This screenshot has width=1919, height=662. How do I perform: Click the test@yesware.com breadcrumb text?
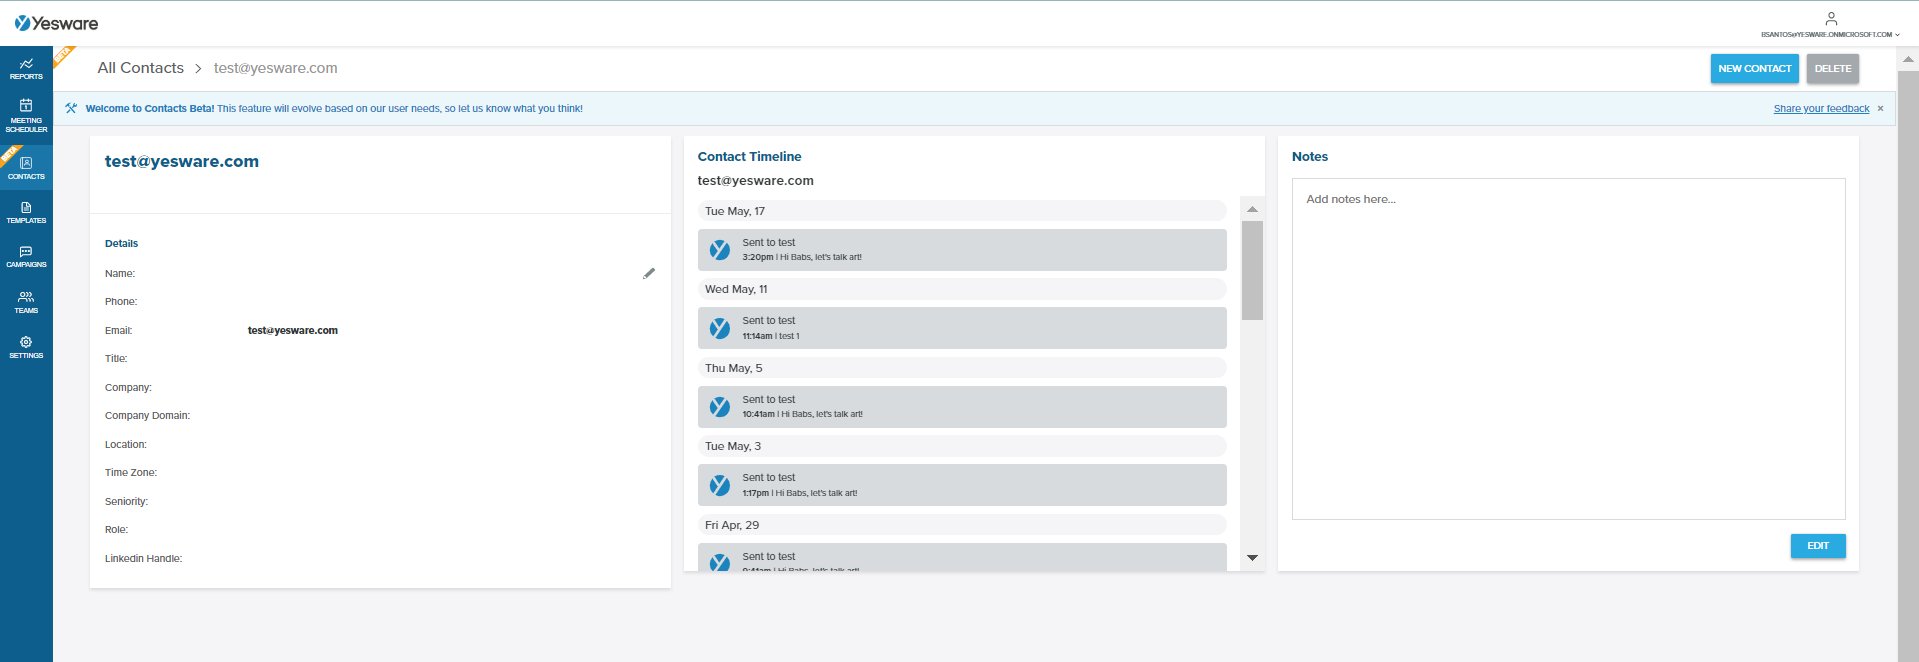point(275,68)
